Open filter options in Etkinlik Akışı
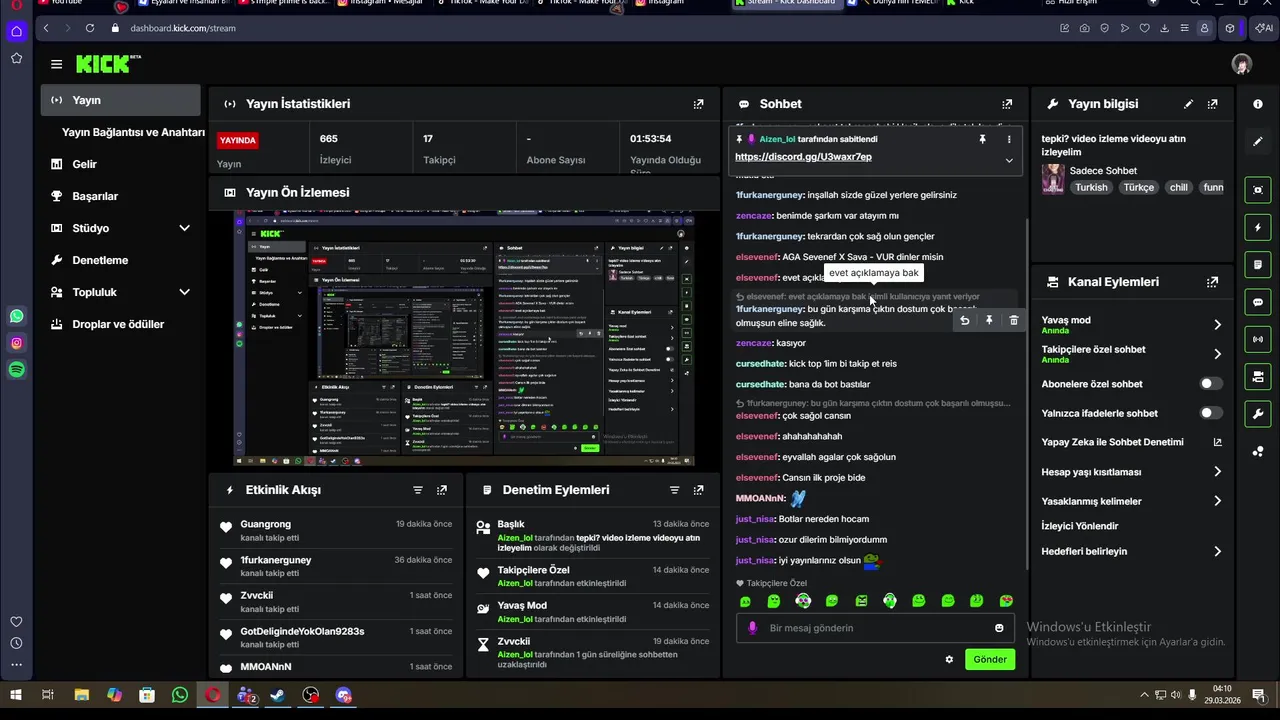1280x720 pixels. pos(418,490)
